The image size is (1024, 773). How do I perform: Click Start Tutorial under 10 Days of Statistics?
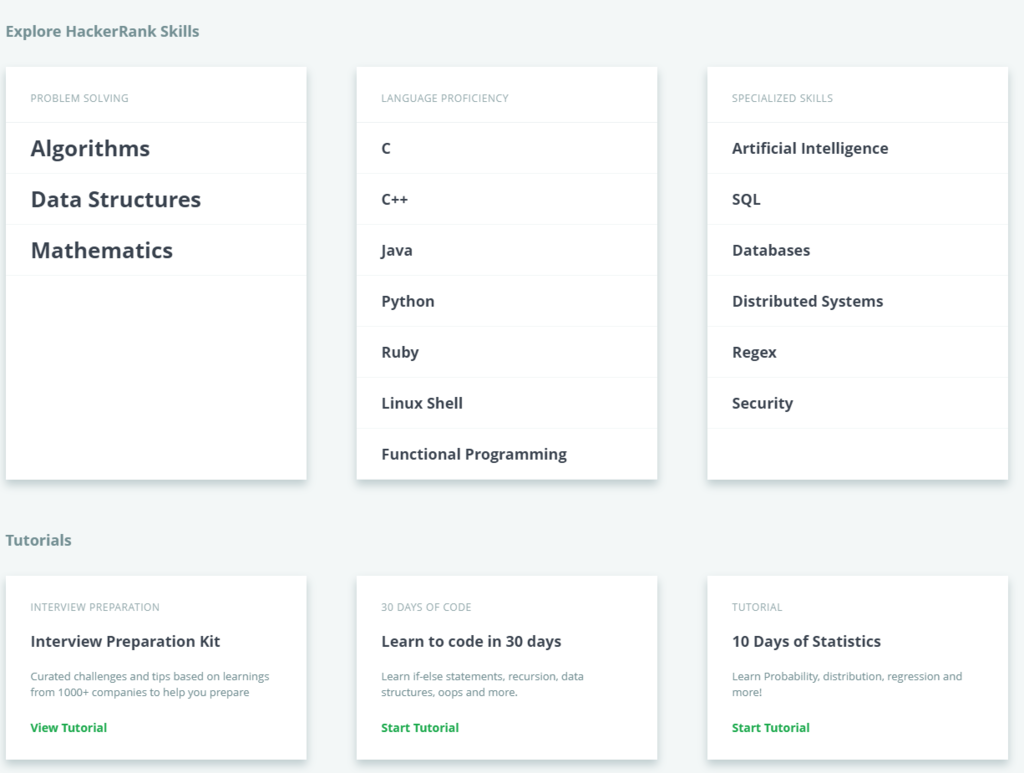coord(771,727)
